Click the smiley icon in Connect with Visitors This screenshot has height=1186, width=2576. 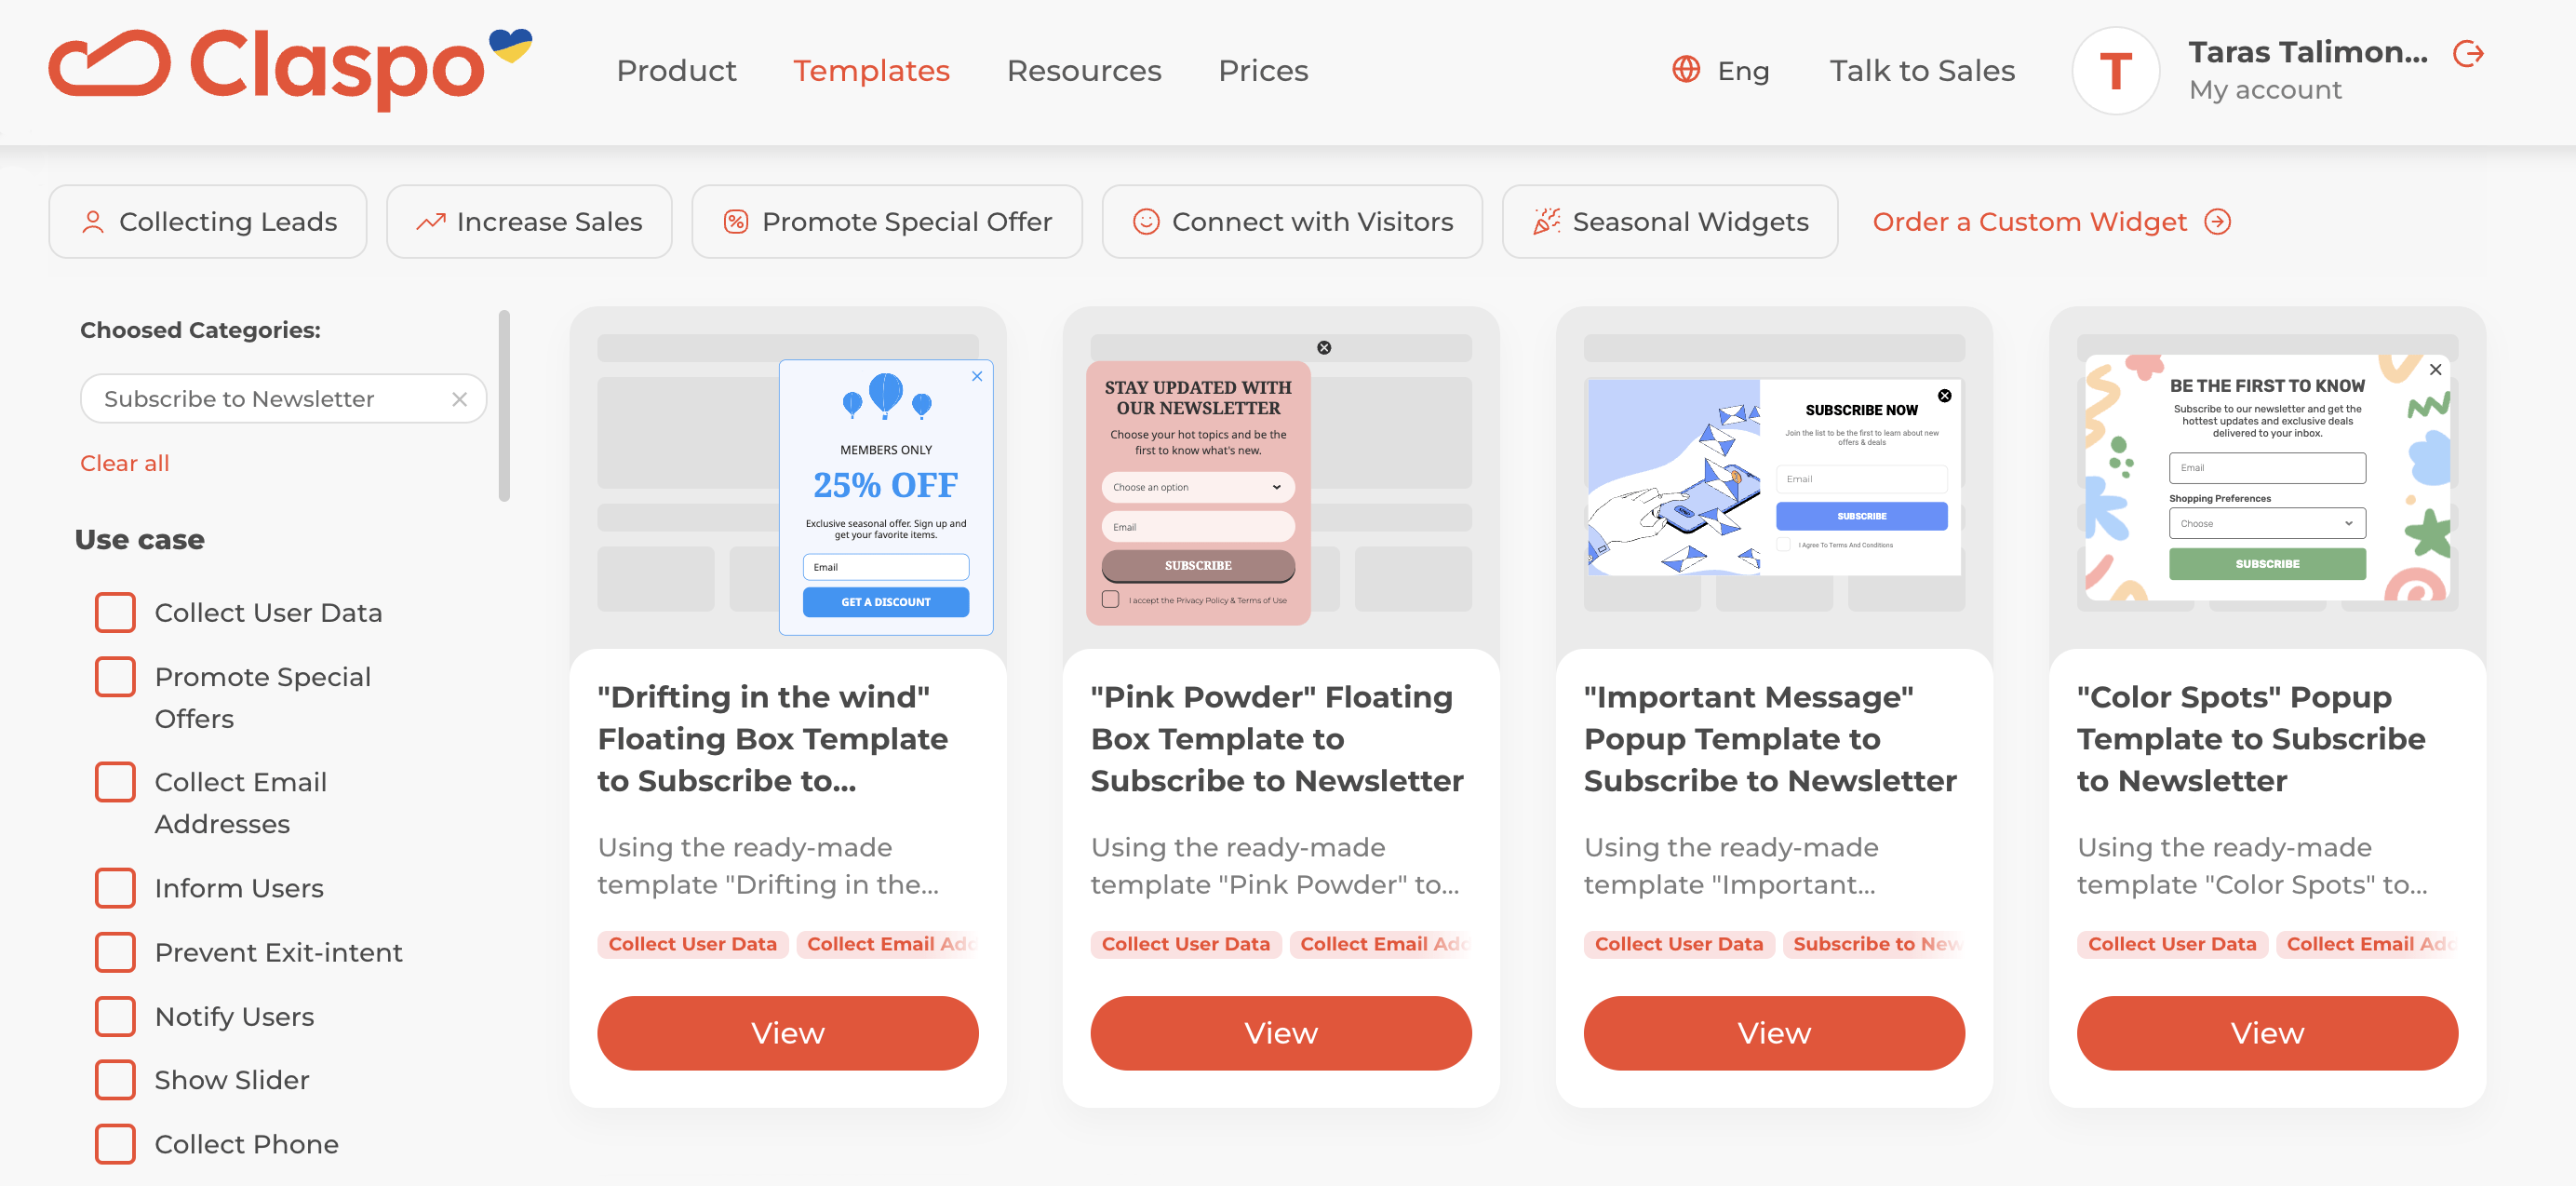click(1145, 221)
